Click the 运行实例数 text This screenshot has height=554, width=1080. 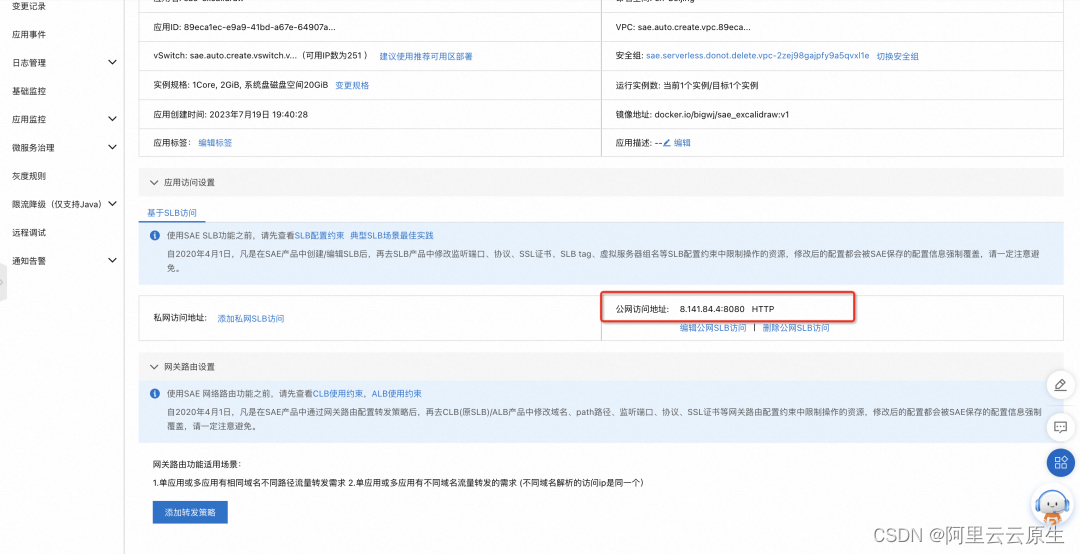[x=687, y=85]
